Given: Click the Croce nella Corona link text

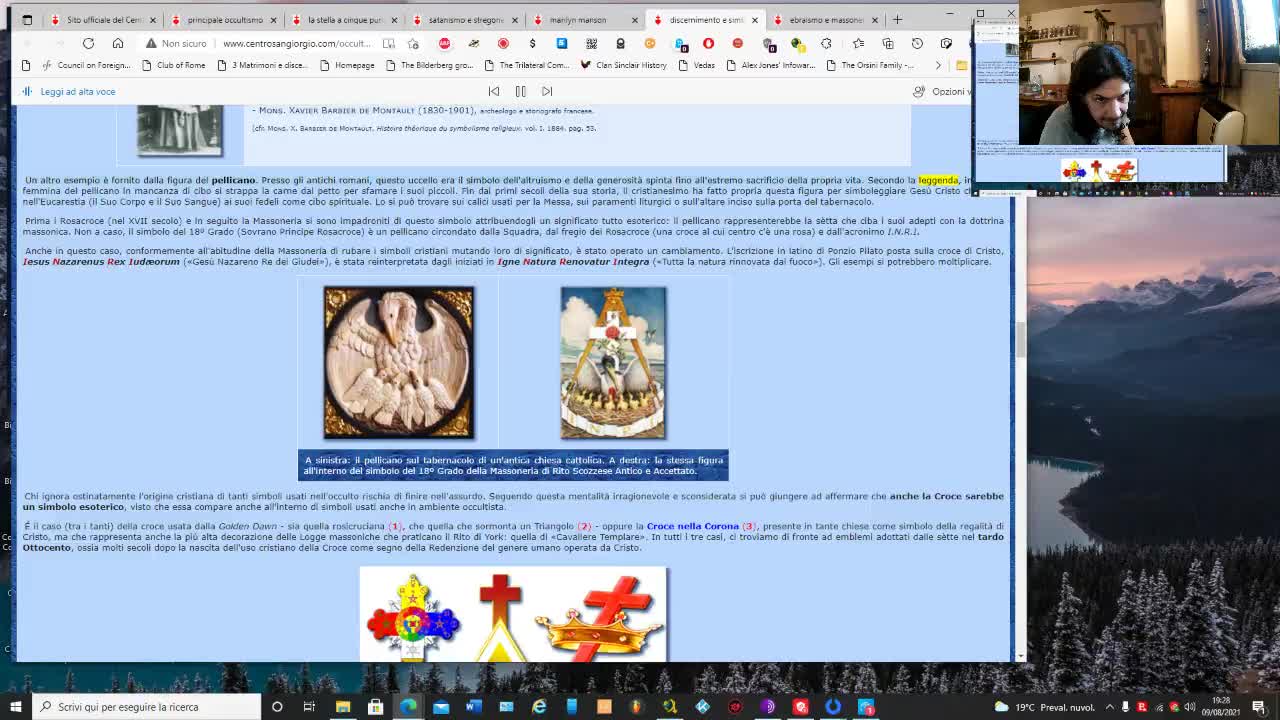Looking at the screenshot, I should coord(692,526).
